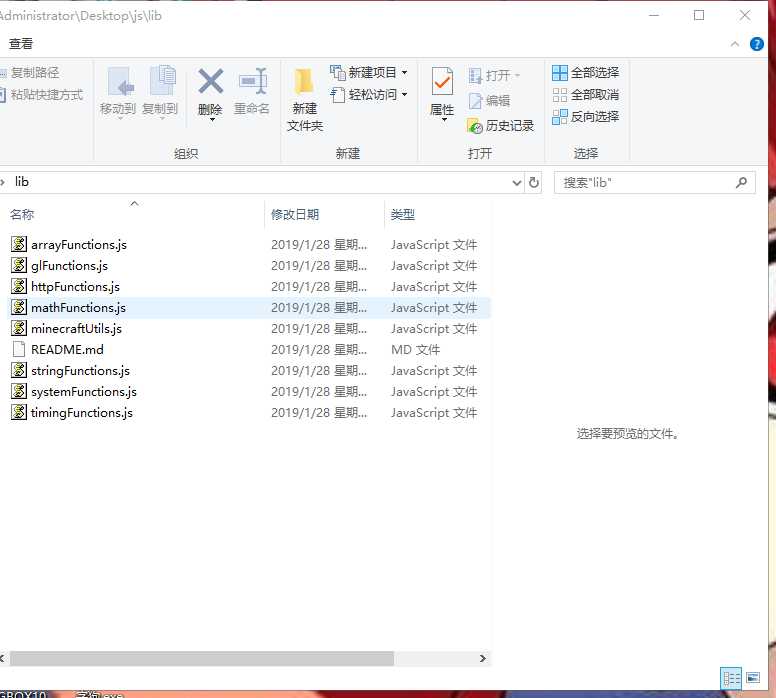This screenshot has height=698, width=776.
Task: Switch to details view icon in status bar
Action: point(731,678)
